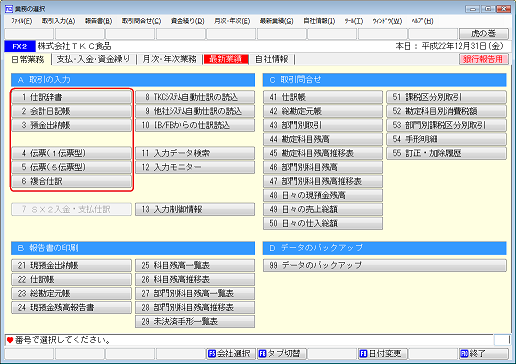Open 50 日々の仕入総額

[323, 223]
